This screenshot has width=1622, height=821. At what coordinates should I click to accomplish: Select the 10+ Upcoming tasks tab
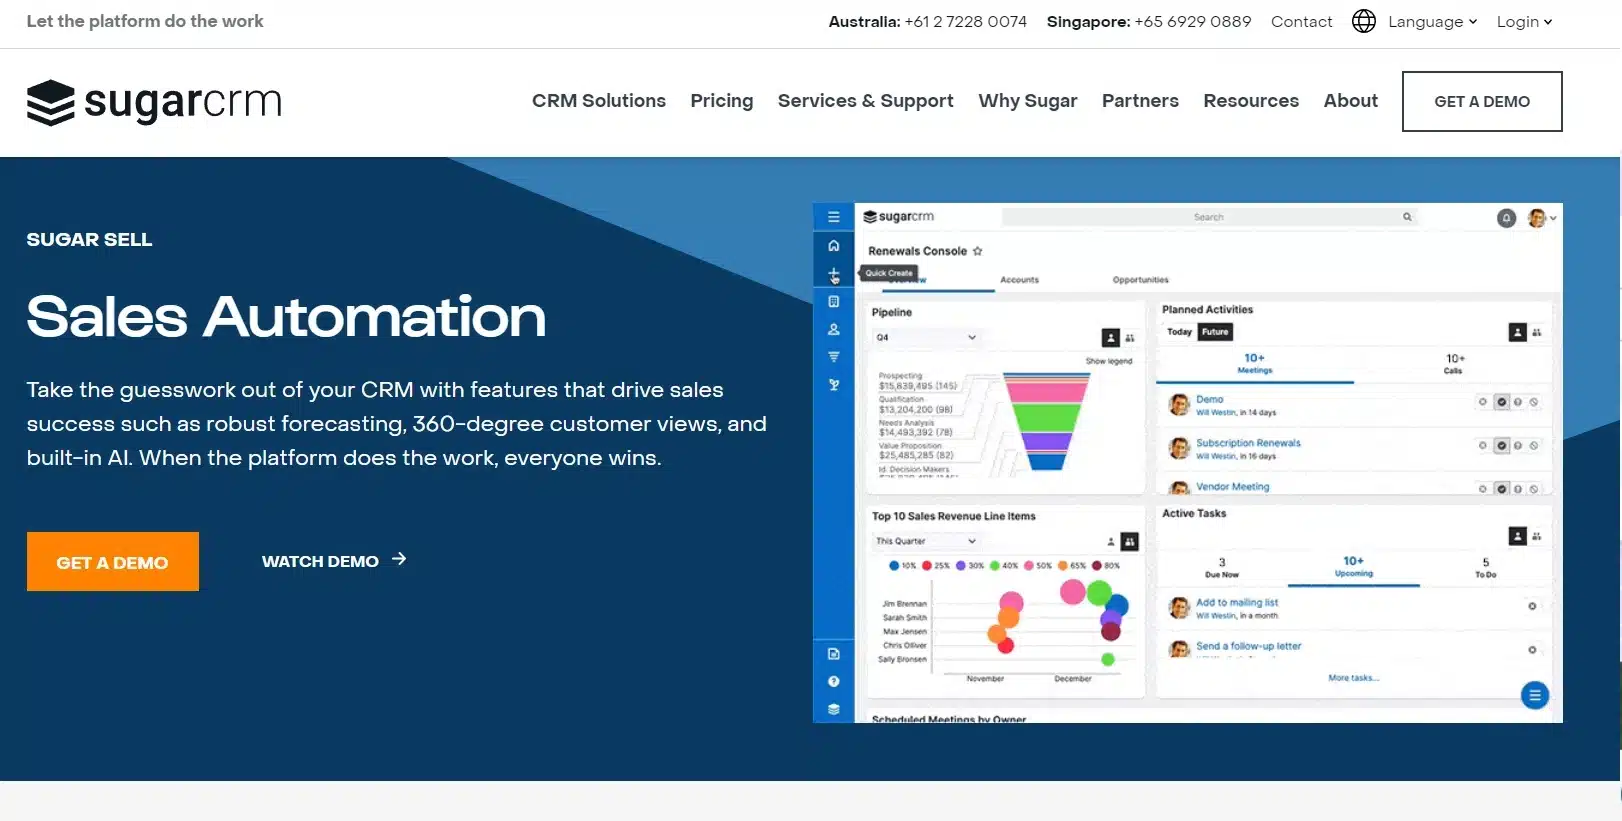(x=1353, y=567)
